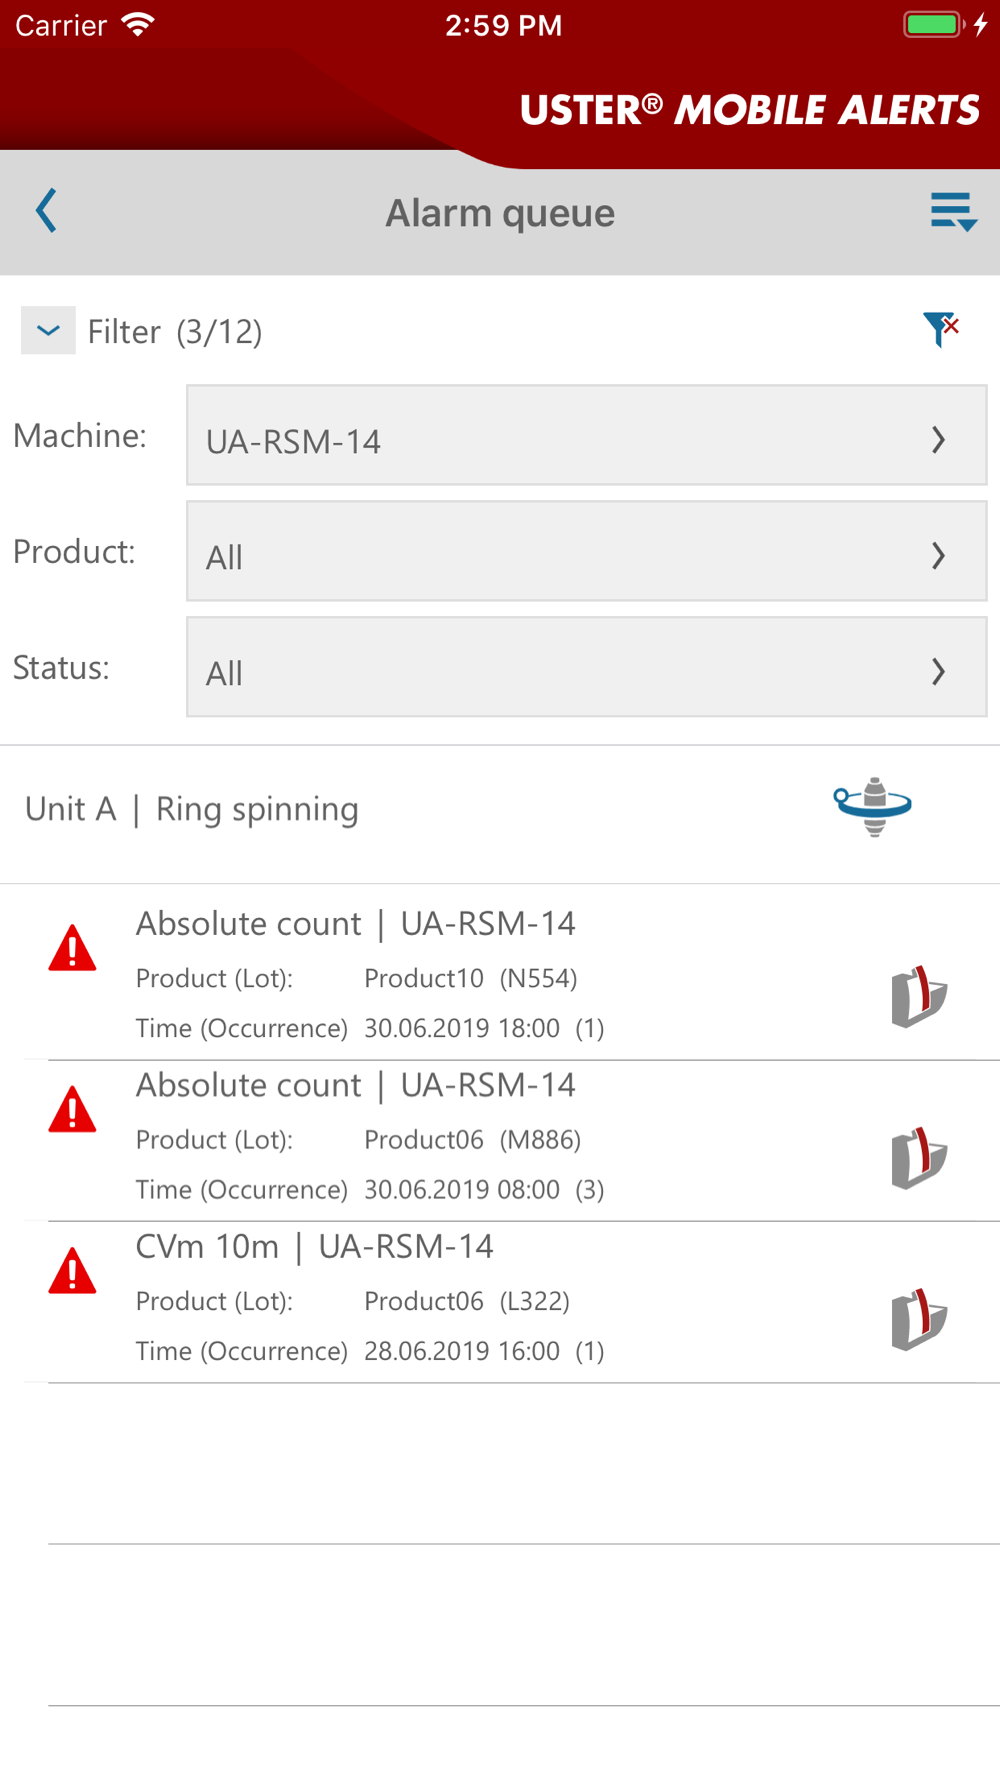Open Machine dropdown showing UA-RSM-14
This screenshot has height=1778, width=1000.
(586, 436)
